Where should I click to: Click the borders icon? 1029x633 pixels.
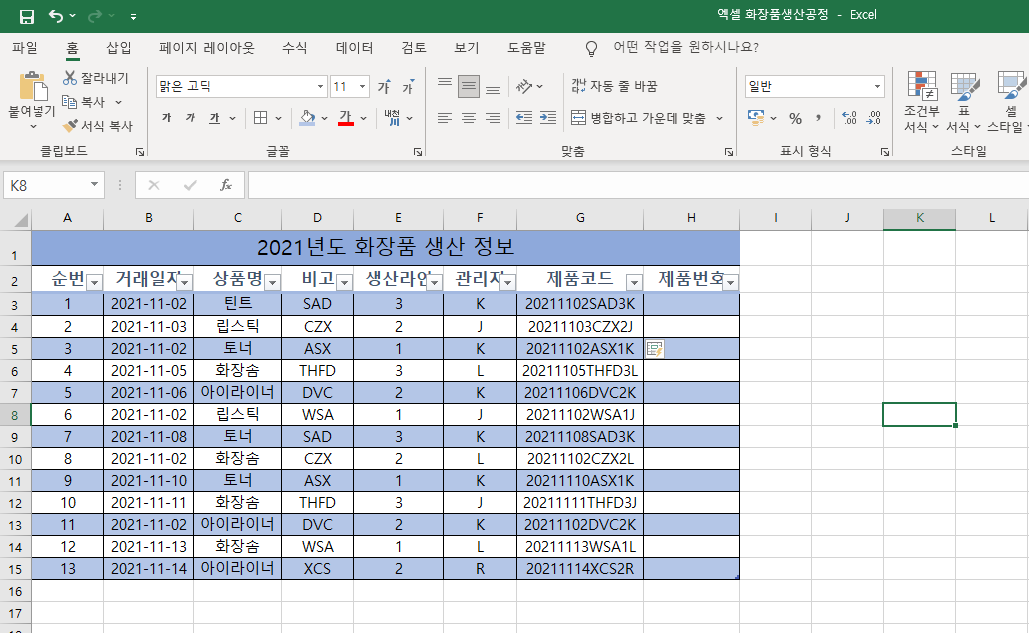[261, 118]
